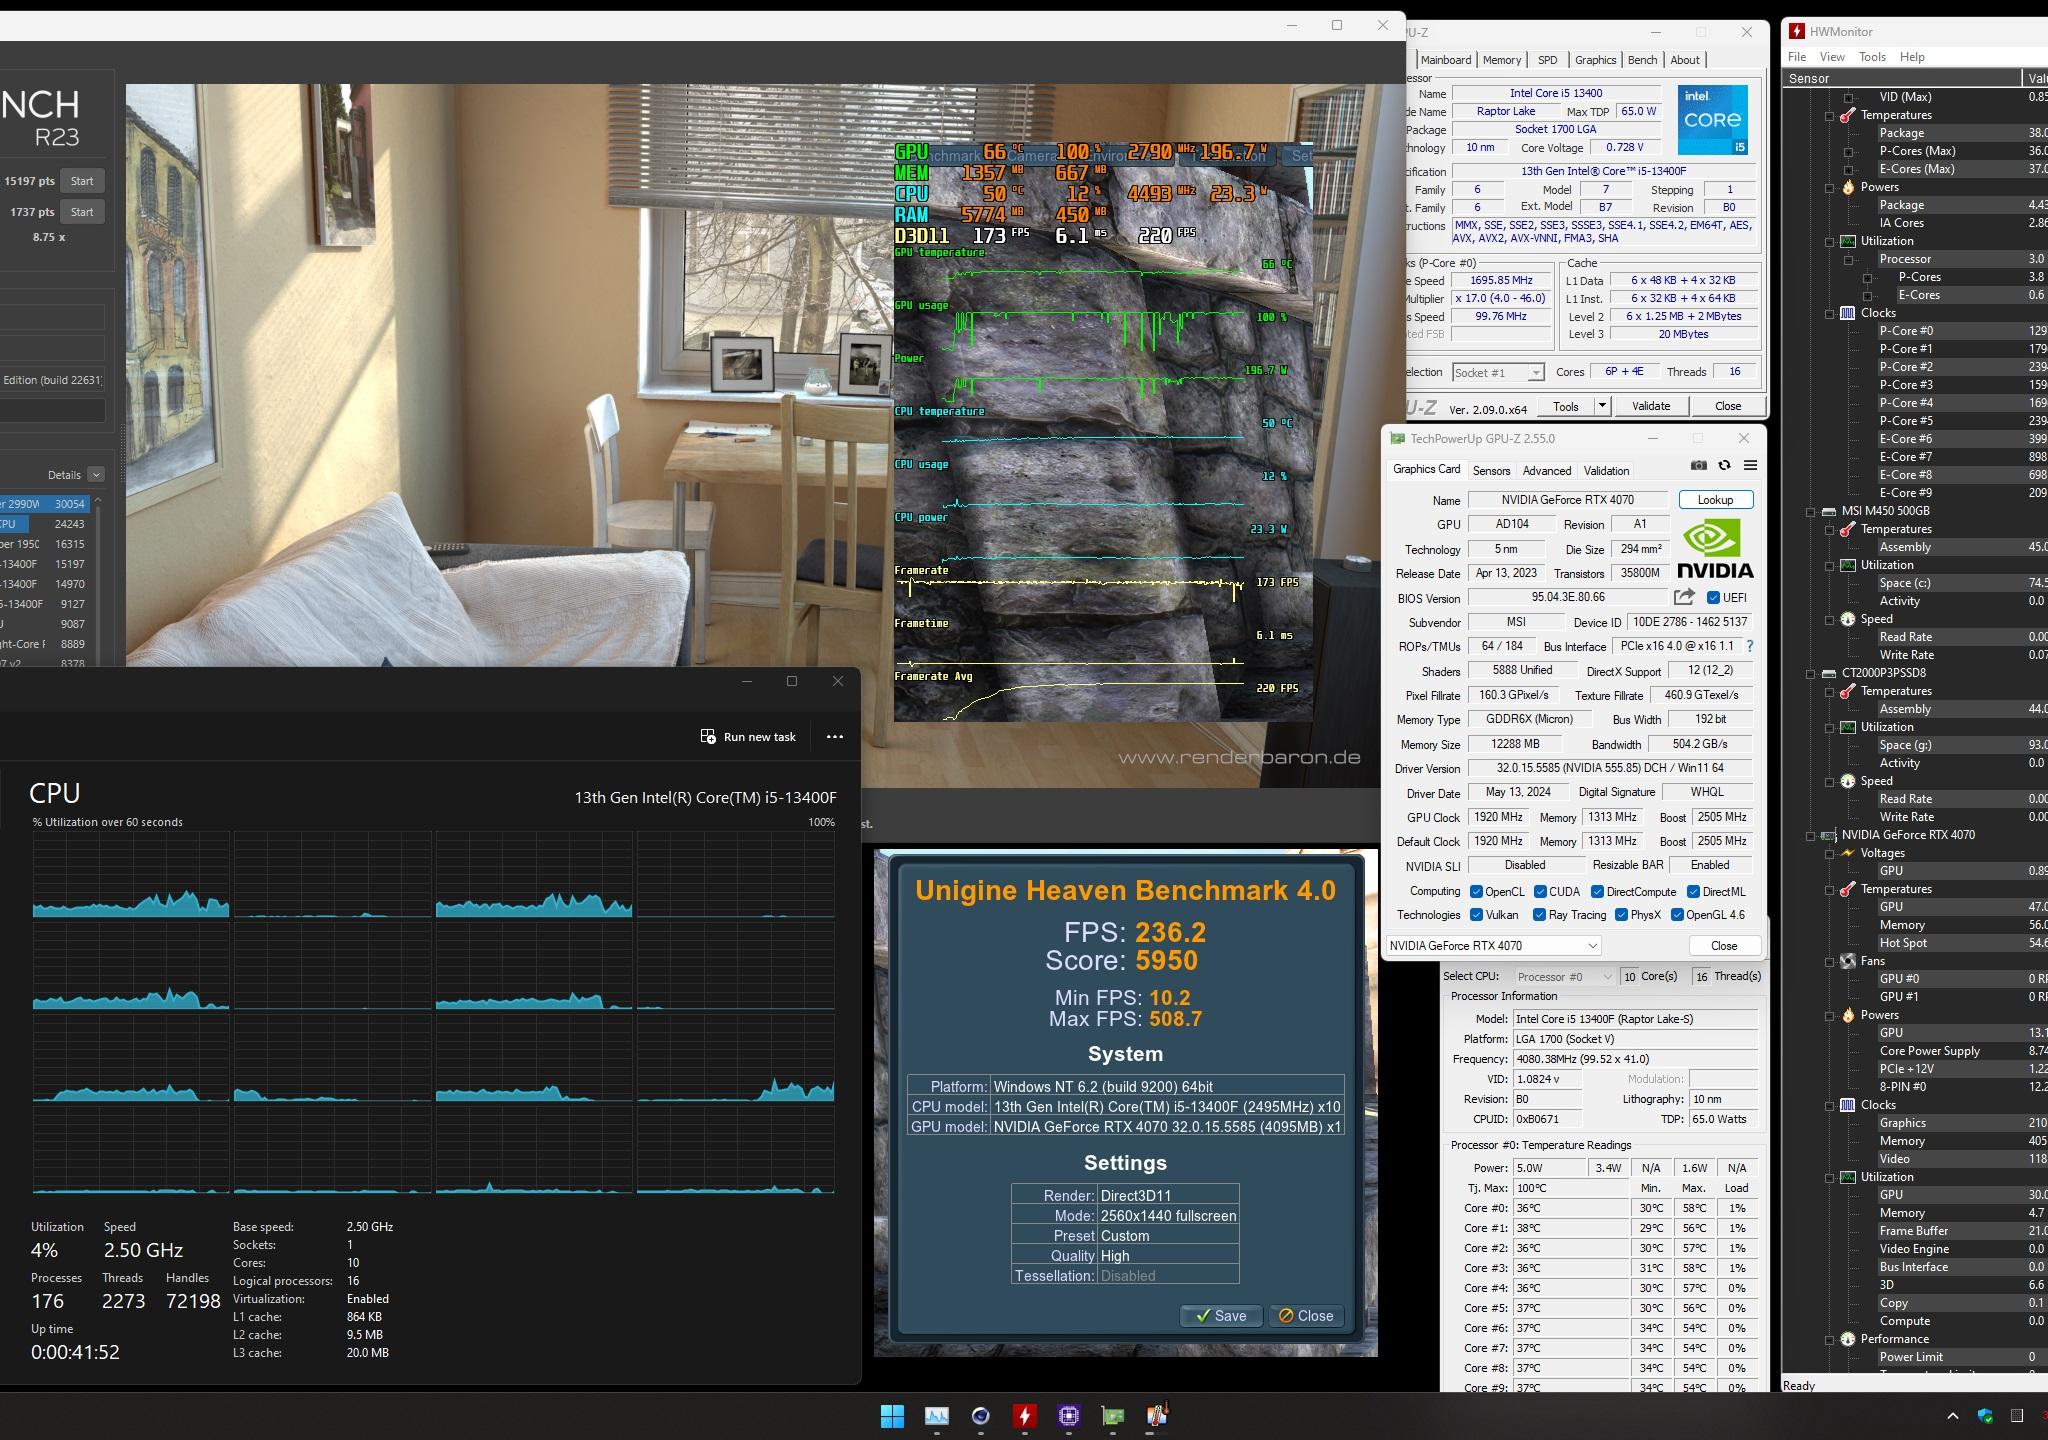Click the Fans icon in HWMonitor tree

click(1847, 961)
